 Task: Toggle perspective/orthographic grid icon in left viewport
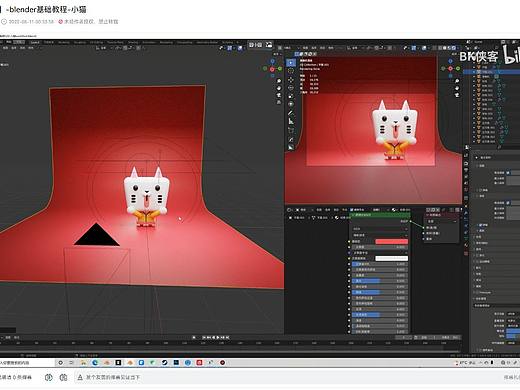[279, 102]
